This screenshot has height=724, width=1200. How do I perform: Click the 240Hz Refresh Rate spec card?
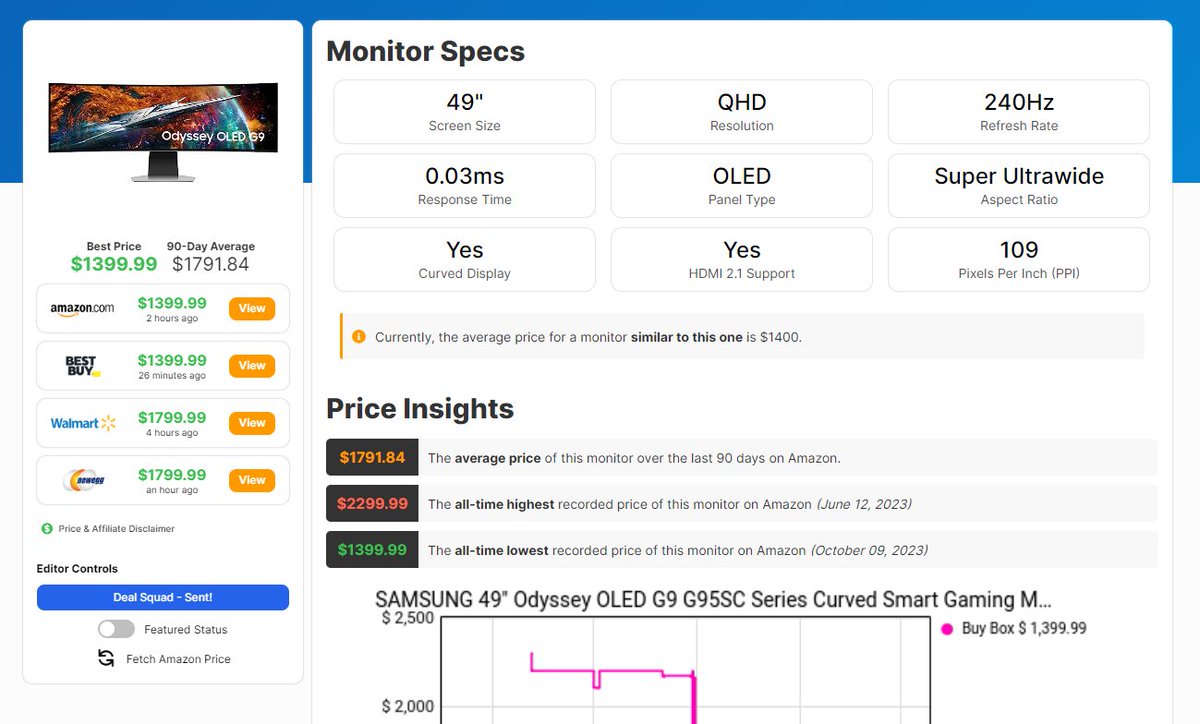click(1018, 112)
